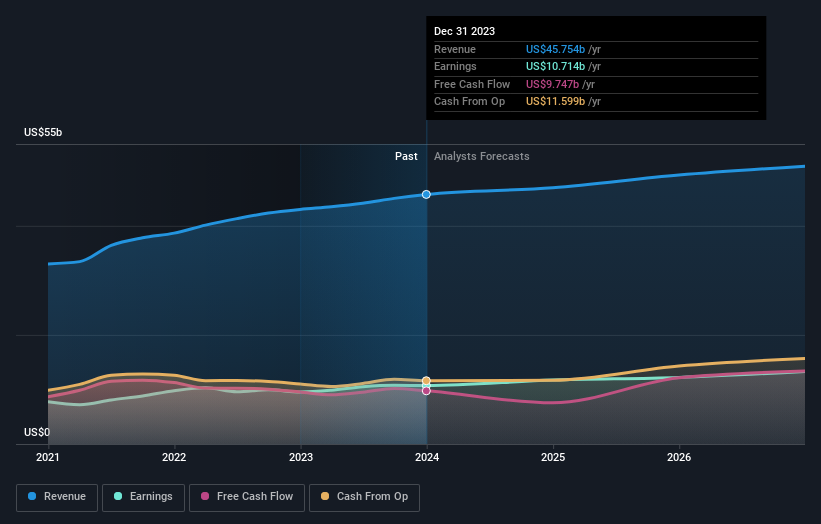The height and width of the screenshot is (524, 821).
Task: Click the 2026 x-axis label
Action: [679, 458]
